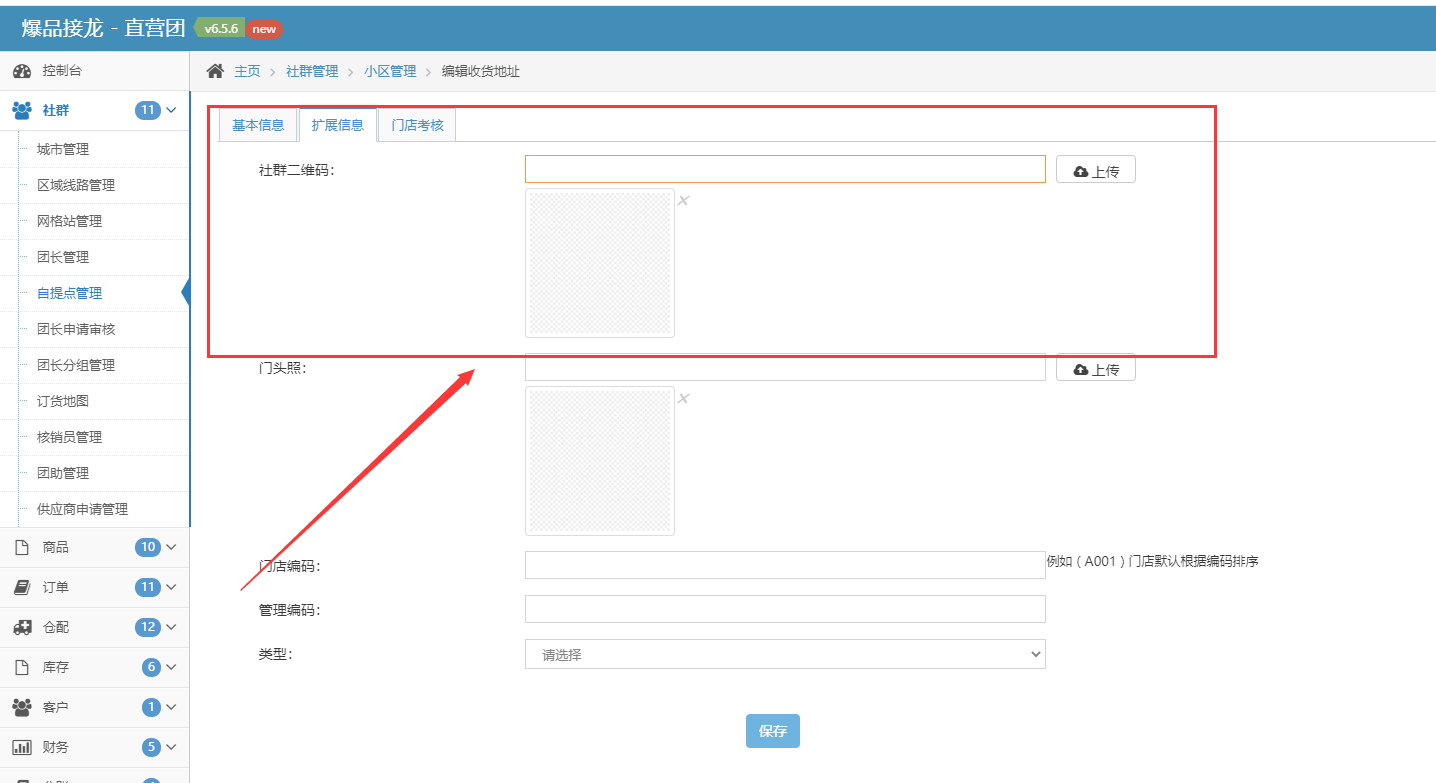This screenshot has height=783, width=1436.
Task: Expand the 仓配 menu chevron
Action: 171,627
